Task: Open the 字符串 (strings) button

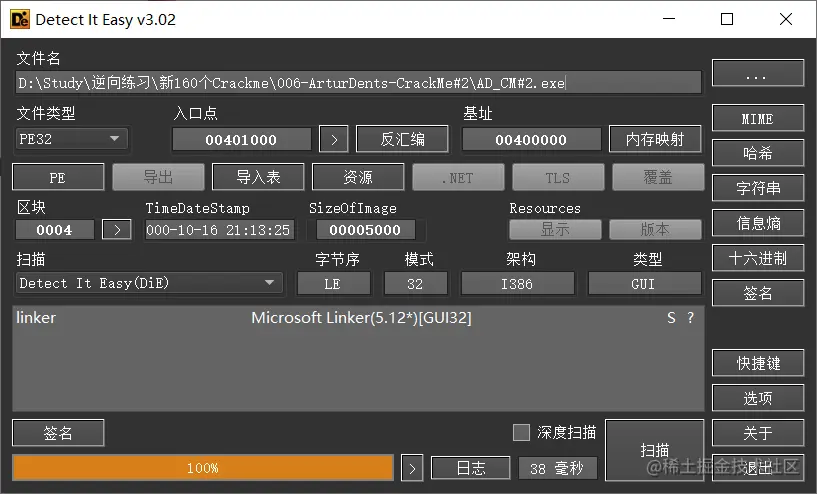Action: 758,188
